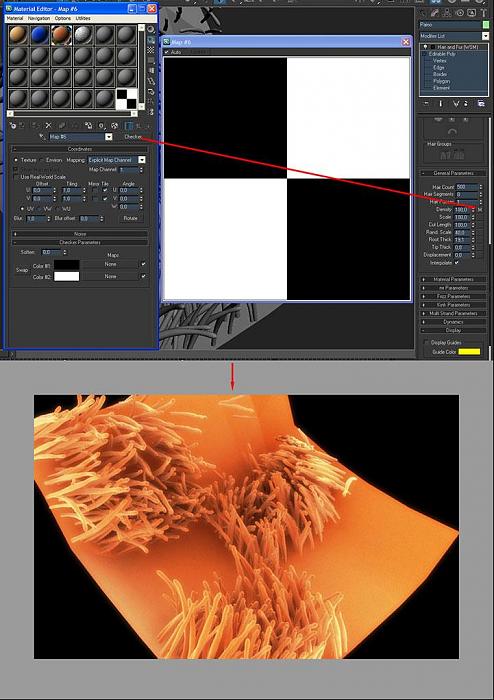This screenshot has height=700, width=494.
Task: Toggle the U Tile checkbox
Action: coord(105,190)
